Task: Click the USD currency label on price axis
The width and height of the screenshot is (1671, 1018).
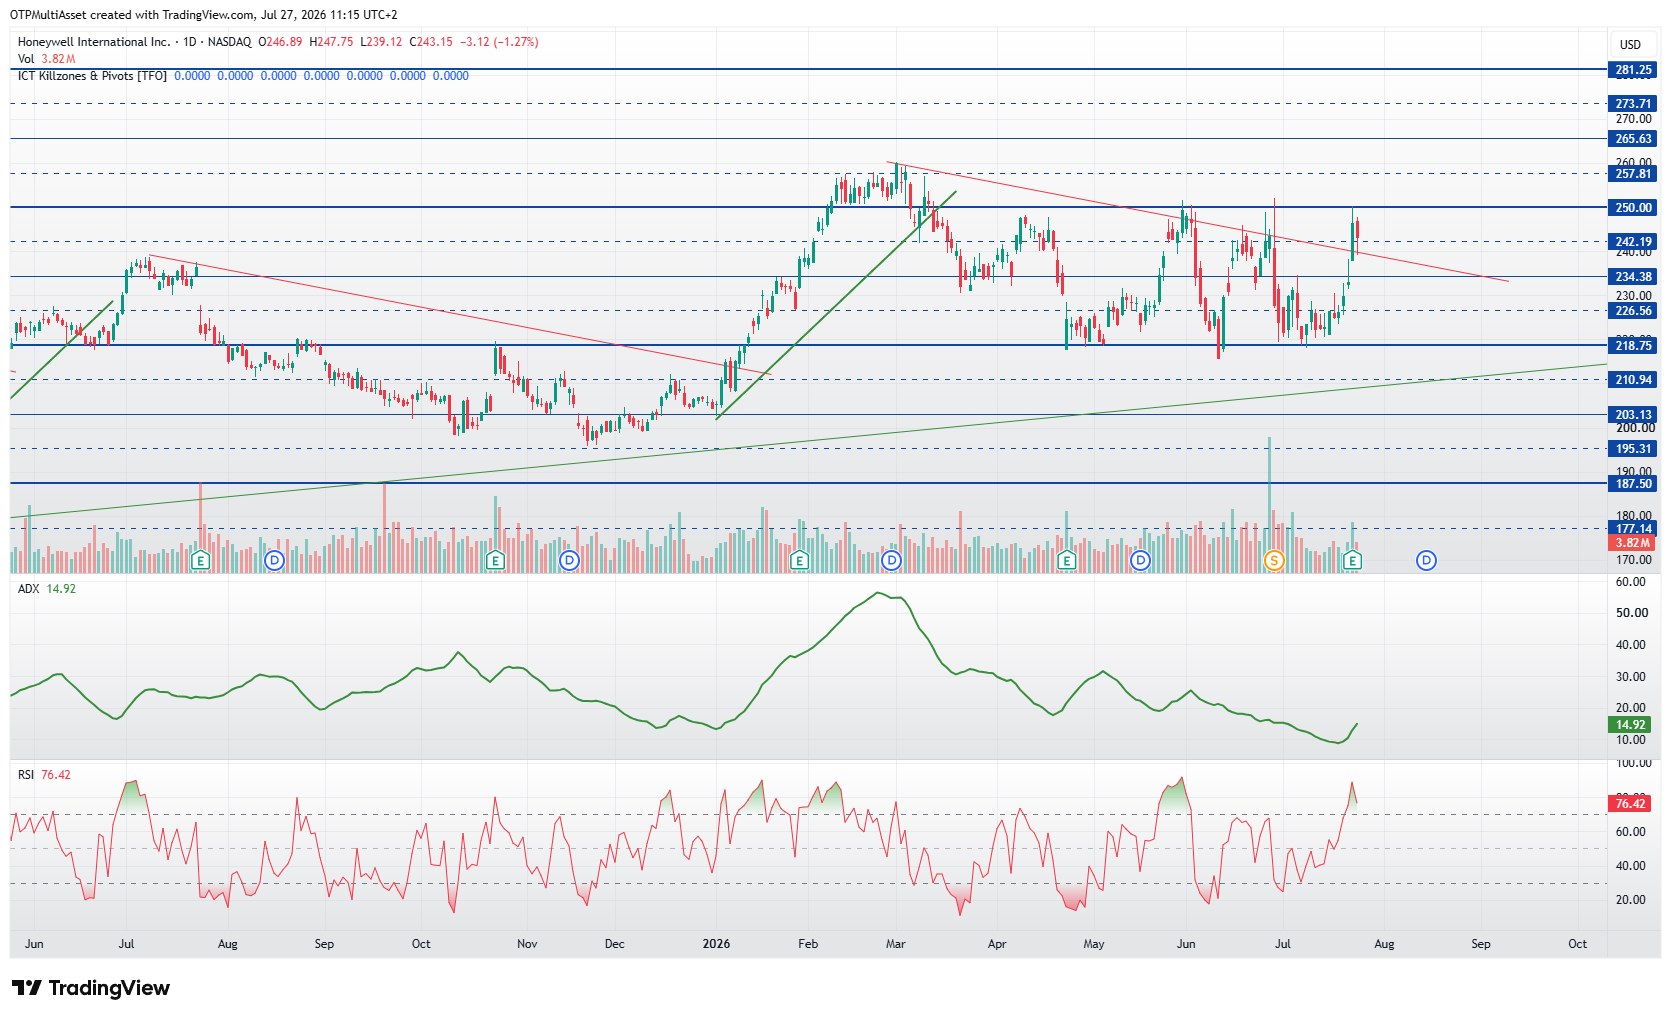Action: (x=1630, y=45)
